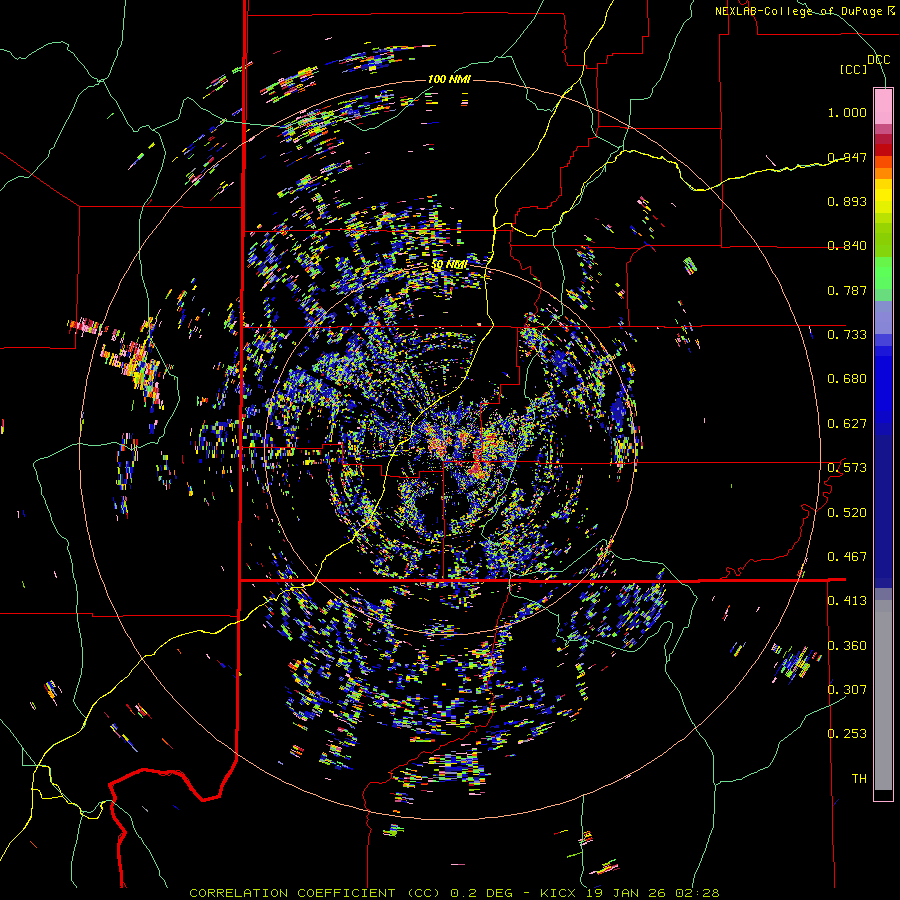Select the 1.000 scale value

(847, 112)
